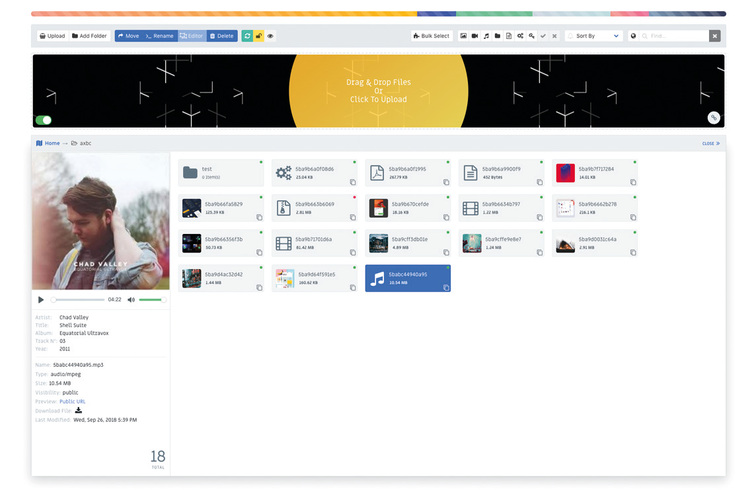
Task: Click CLOSE to collapse the info panel
Action: pos(711,143)
